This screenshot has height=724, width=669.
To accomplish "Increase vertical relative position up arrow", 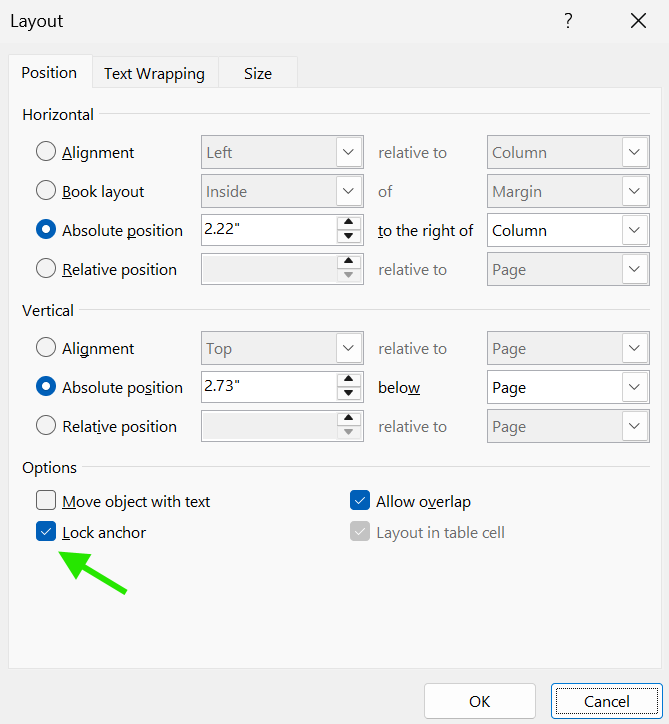I will point(349,418).
